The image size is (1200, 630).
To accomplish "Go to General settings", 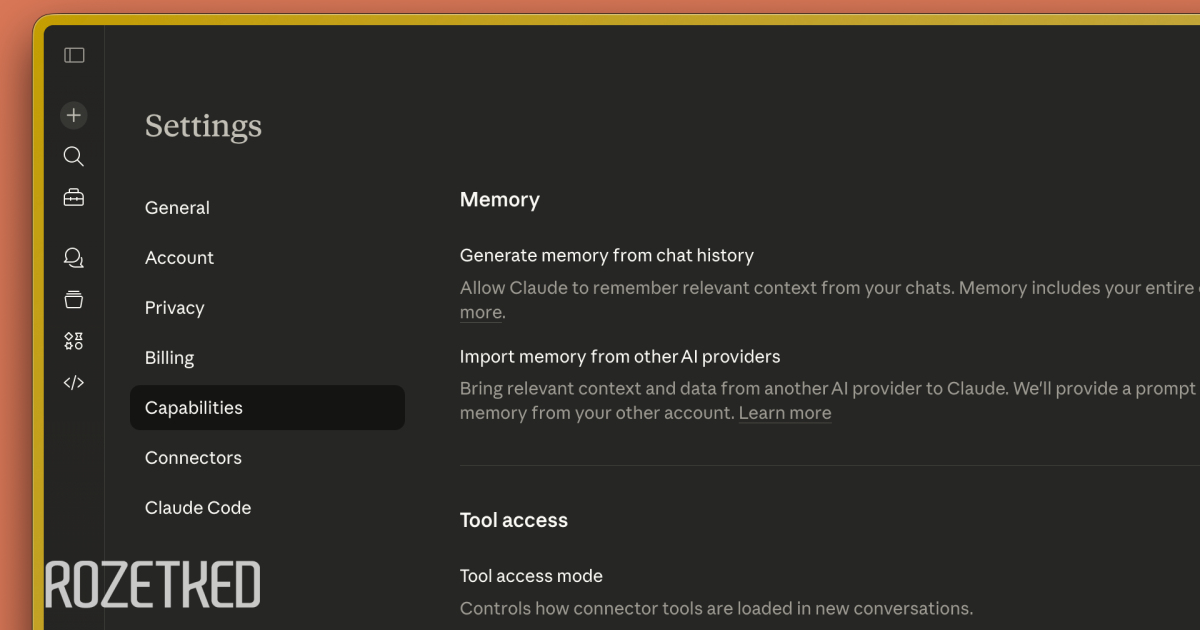I will pos(177,208).
